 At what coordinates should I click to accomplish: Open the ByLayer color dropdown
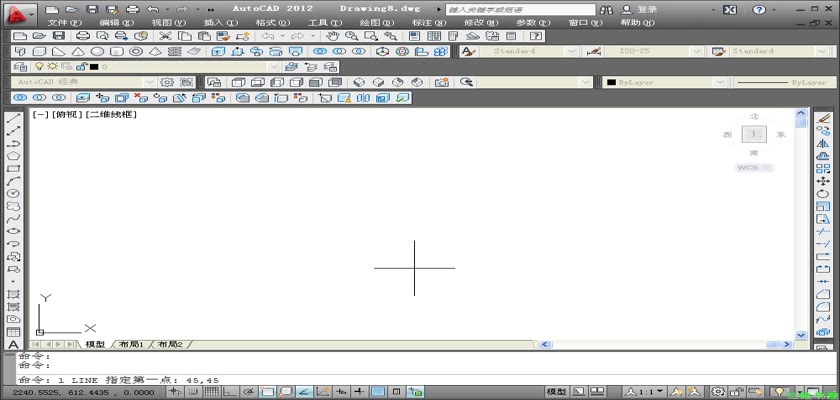tap(719, 82)
